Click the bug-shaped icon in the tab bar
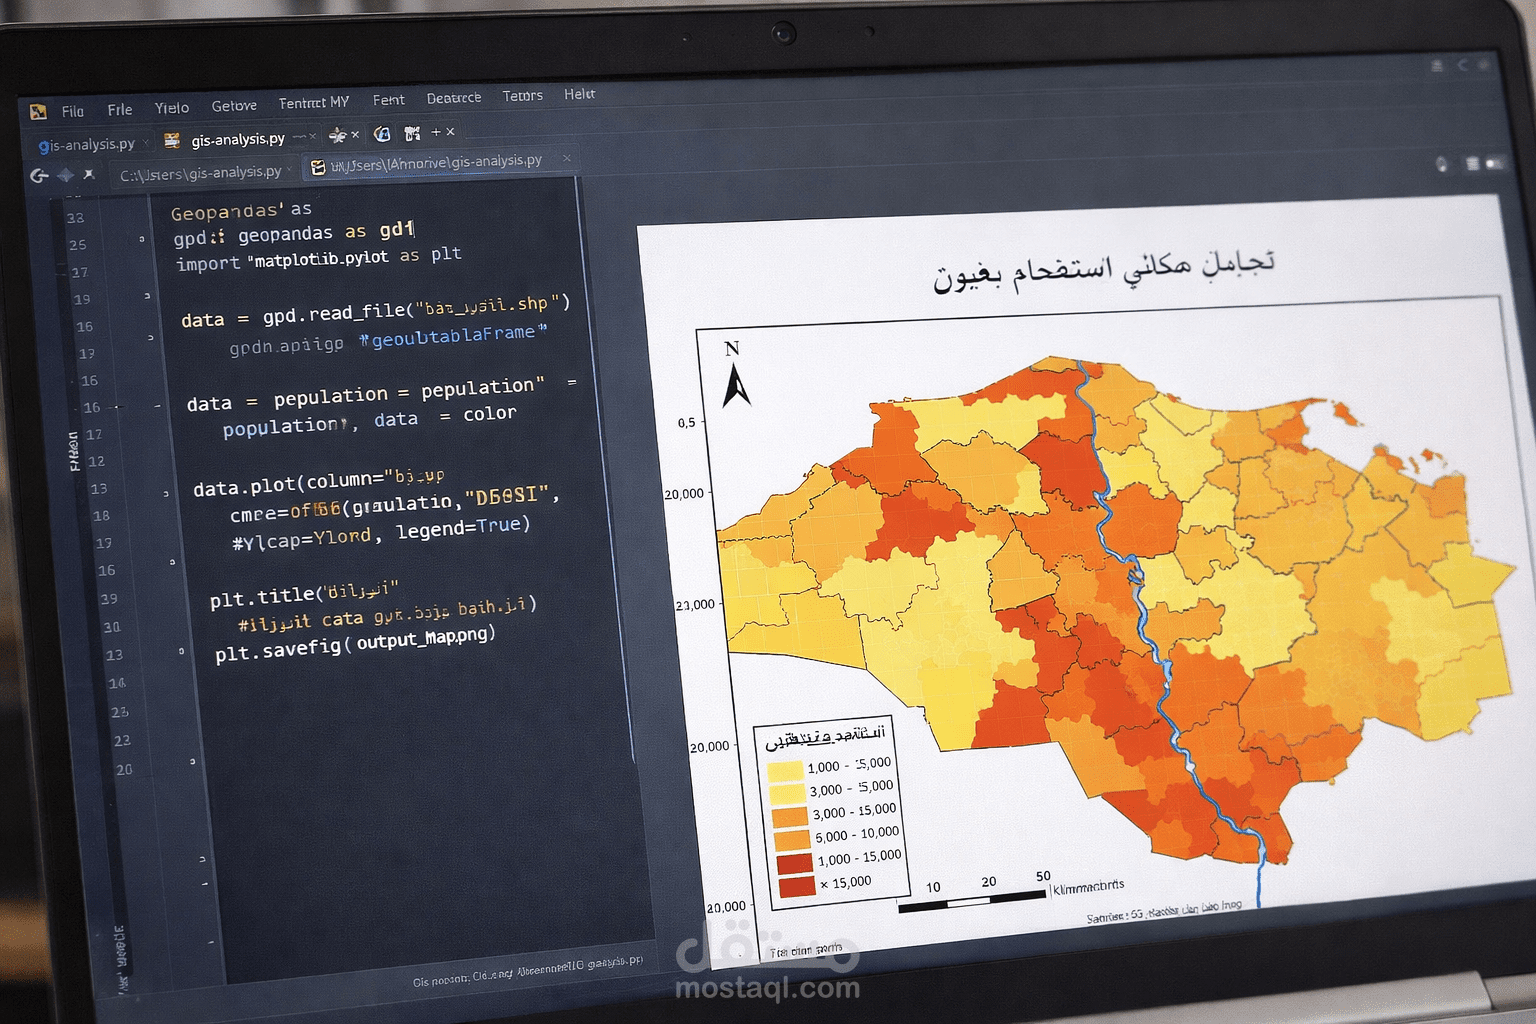Screen dimensions: 1536x1024 (x=338, y=134)
